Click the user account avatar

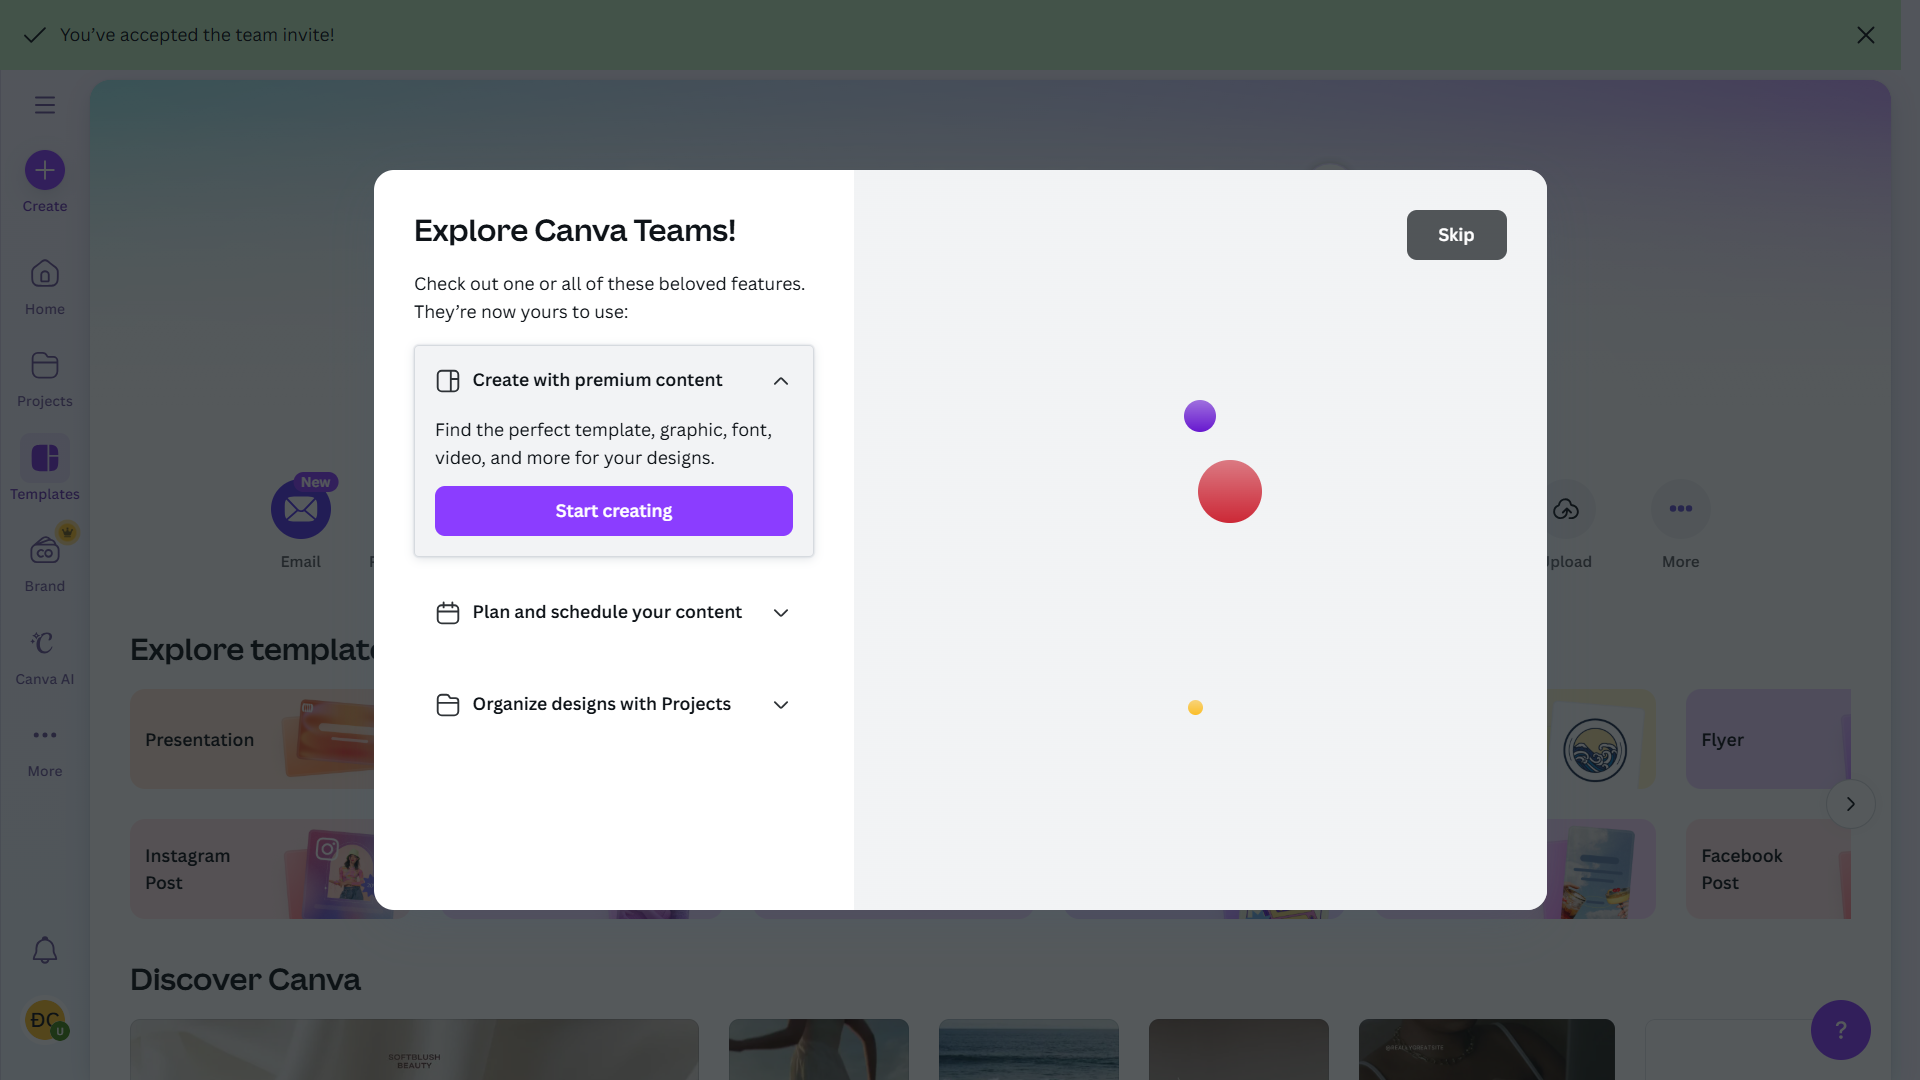(45, 1020)
